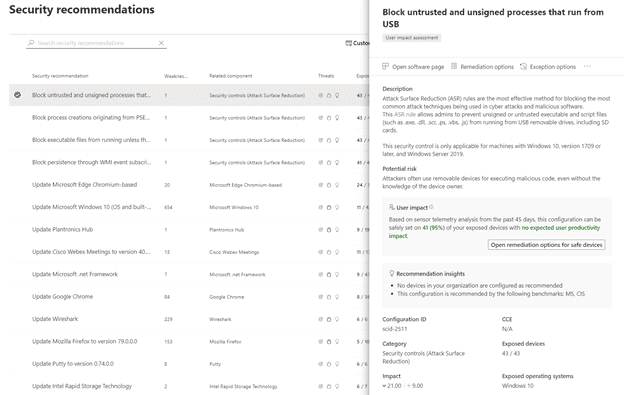Open the more actions ellipsis

(587, 66)
